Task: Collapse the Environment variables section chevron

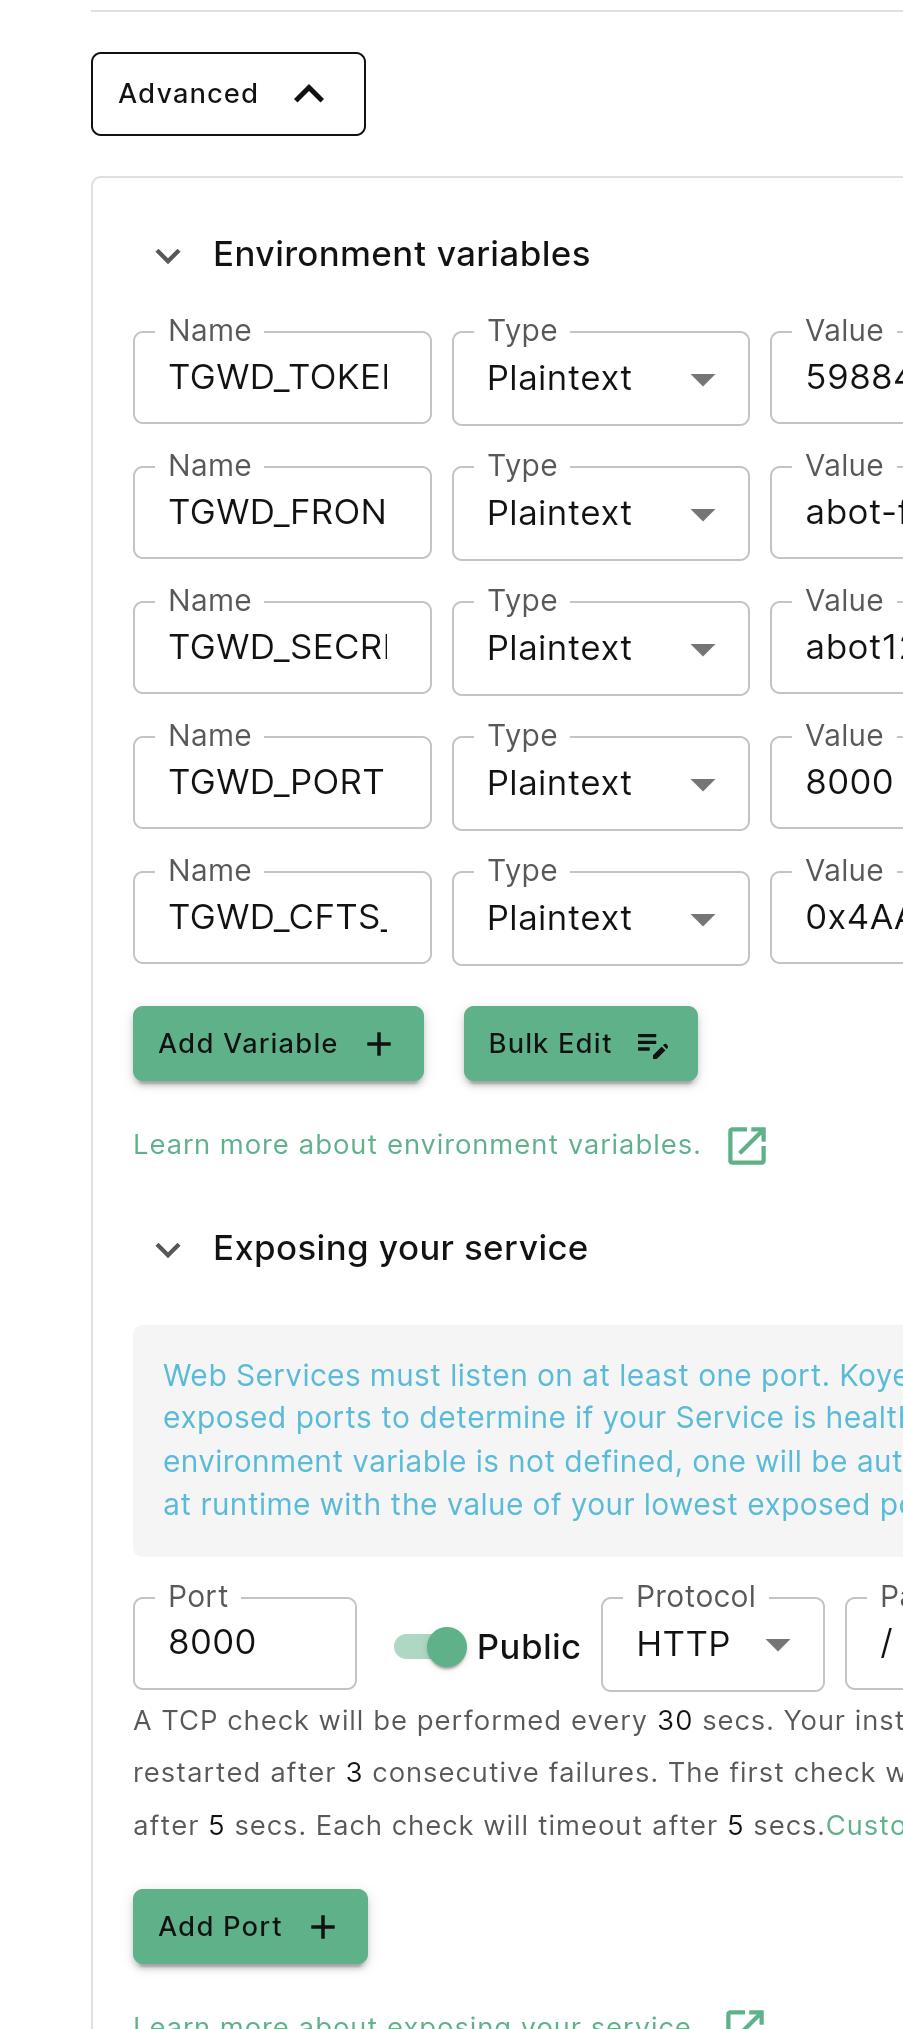Action: [x=168, y=256]
